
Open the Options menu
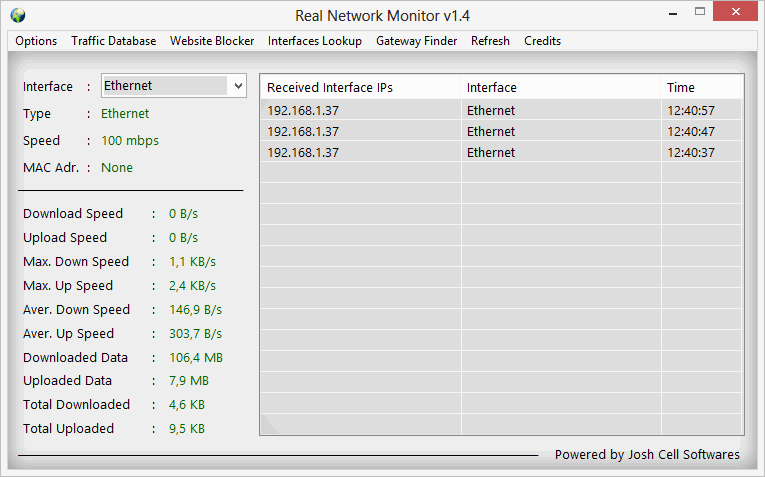[x=36, y=41]
